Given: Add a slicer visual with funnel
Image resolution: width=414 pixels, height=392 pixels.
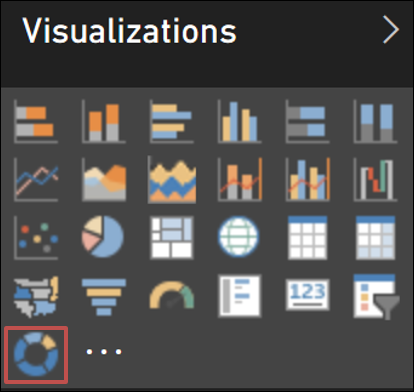Looking at the screenshot, I should (x=377, y=297).
